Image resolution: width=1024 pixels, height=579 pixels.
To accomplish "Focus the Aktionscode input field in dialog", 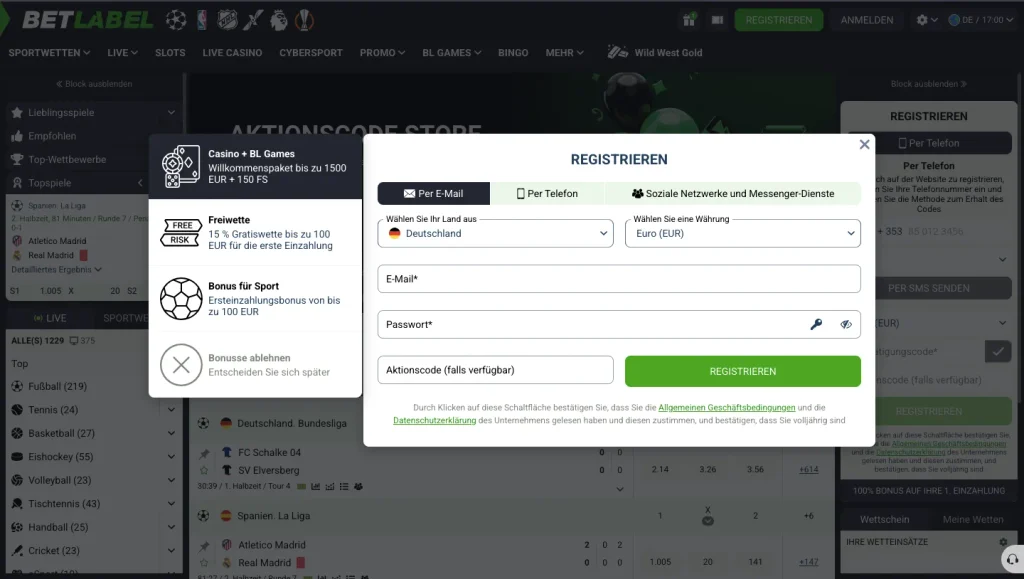I will (x=496, y=370).
